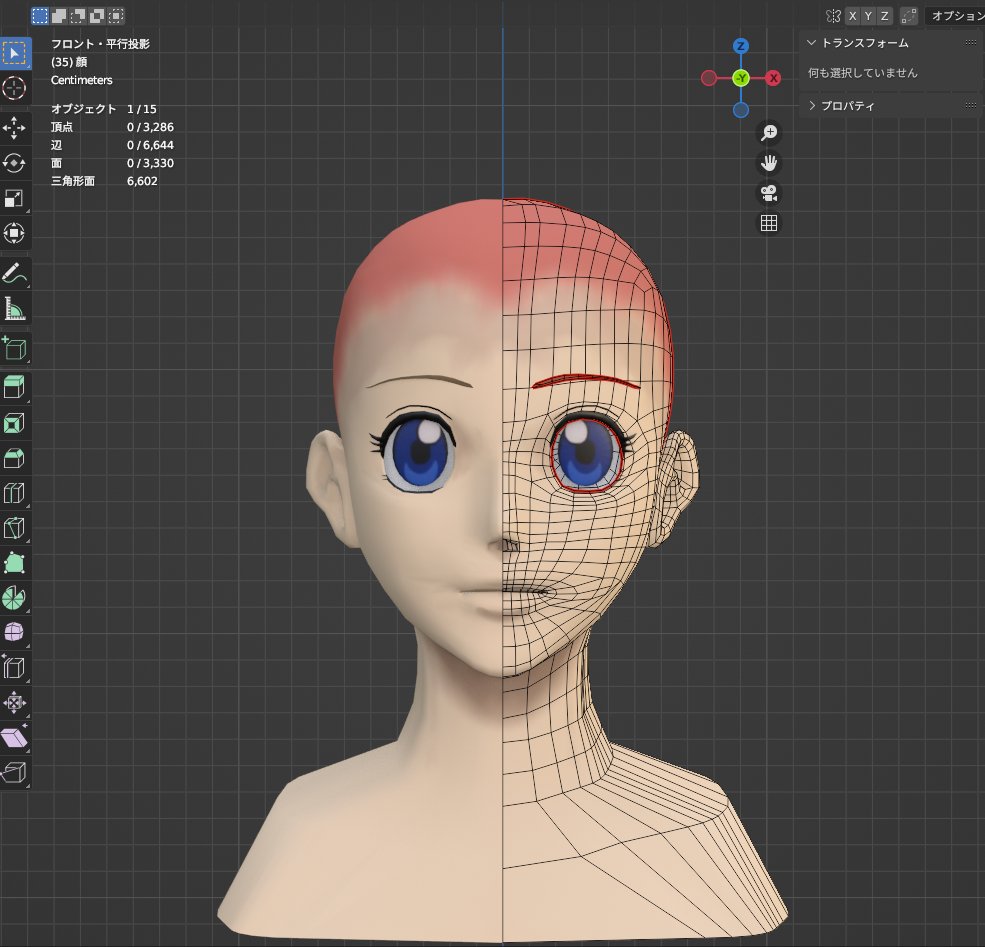Expand the プロパティ panel
The width and height of the screenshot is (985, 947).
[812, 106]
